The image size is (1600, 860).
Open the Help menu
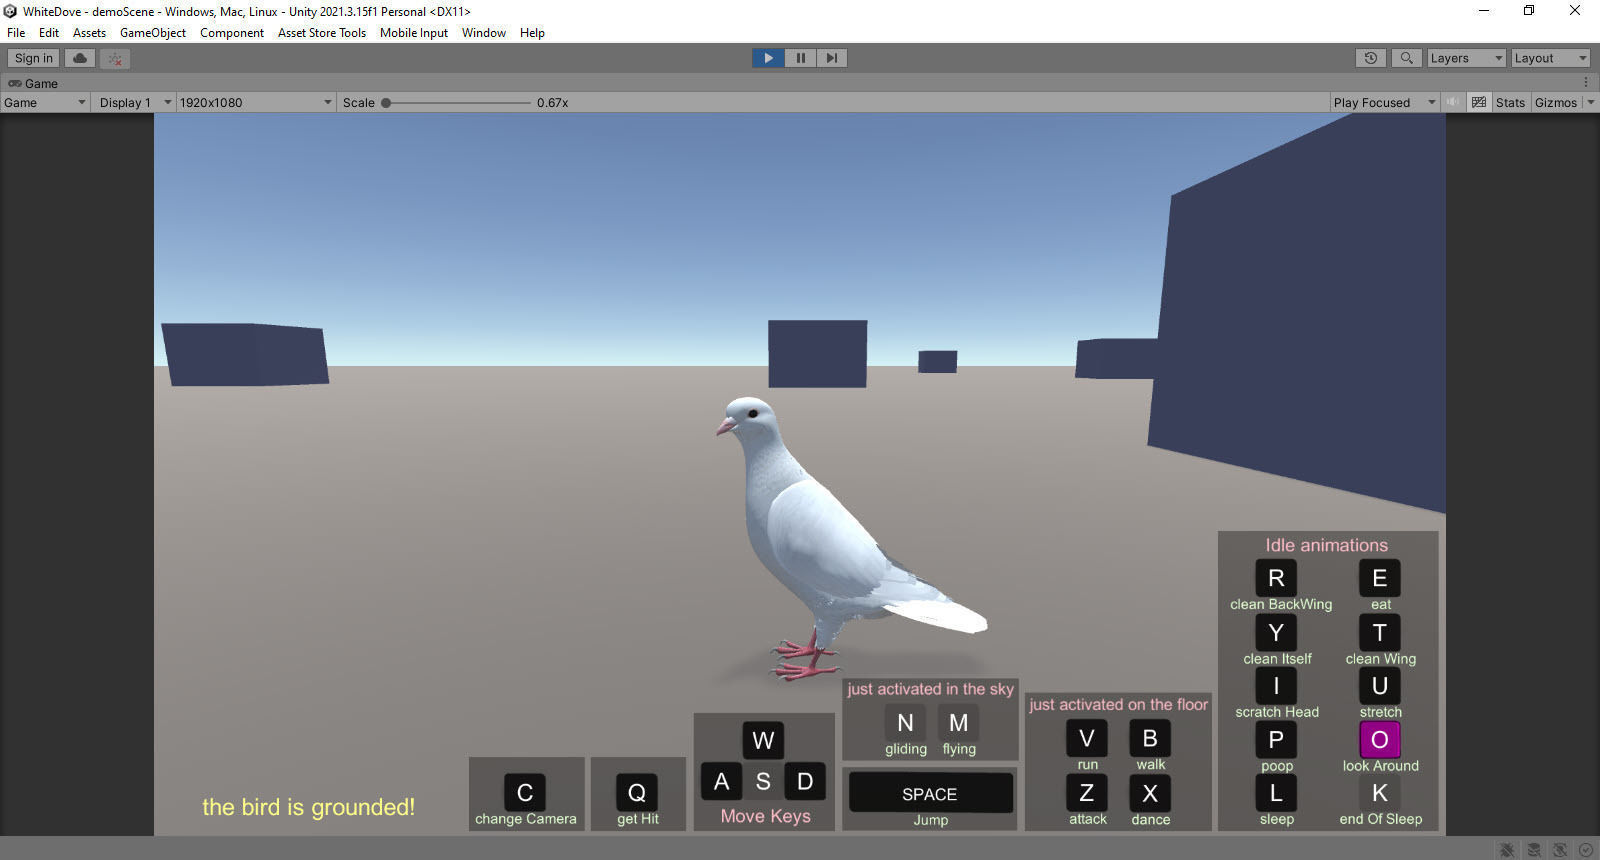[532, 32]
